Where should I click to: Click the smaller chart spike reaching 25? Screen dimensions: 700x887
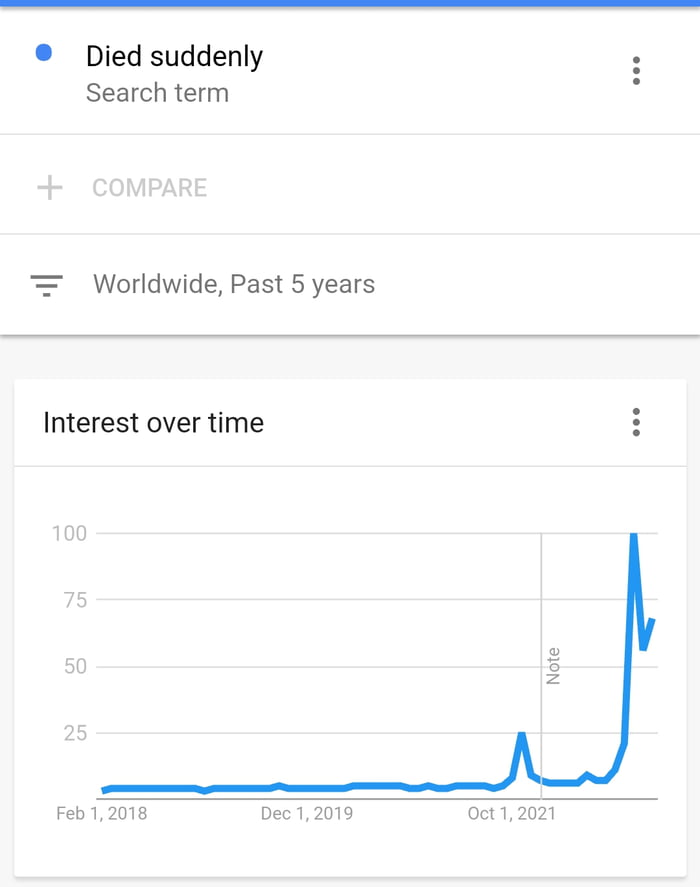pyautogui.click(x=521, y=735)
